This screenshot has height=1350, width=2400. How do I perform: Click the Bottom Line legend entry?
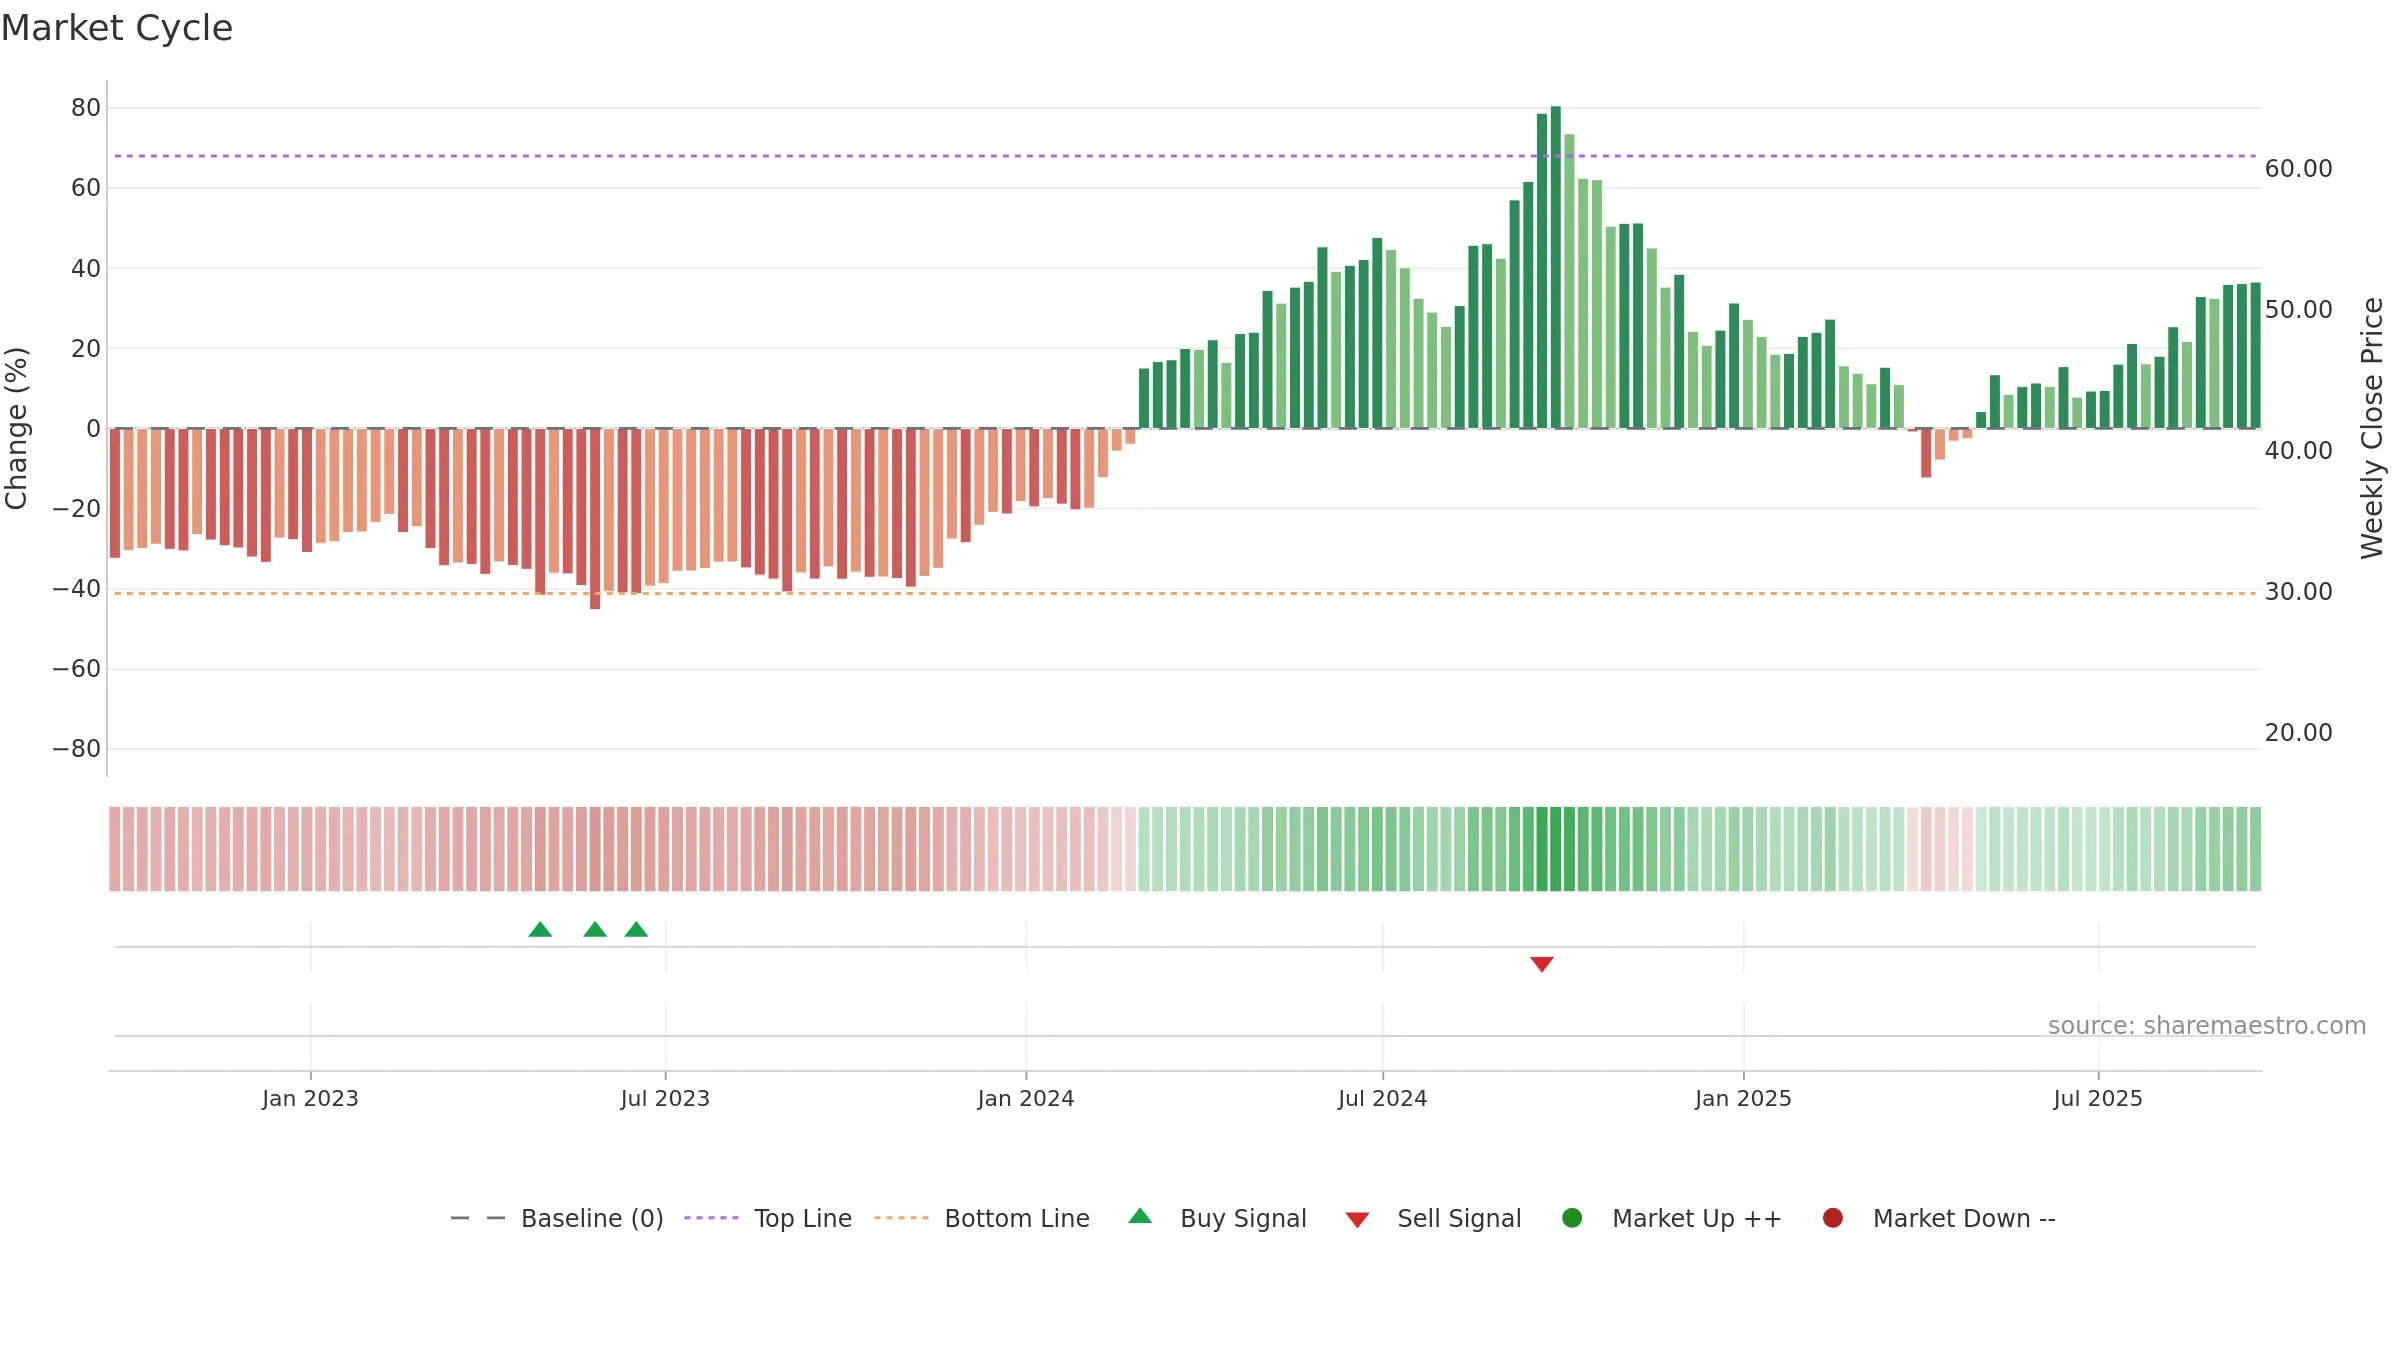(982, 1218)
